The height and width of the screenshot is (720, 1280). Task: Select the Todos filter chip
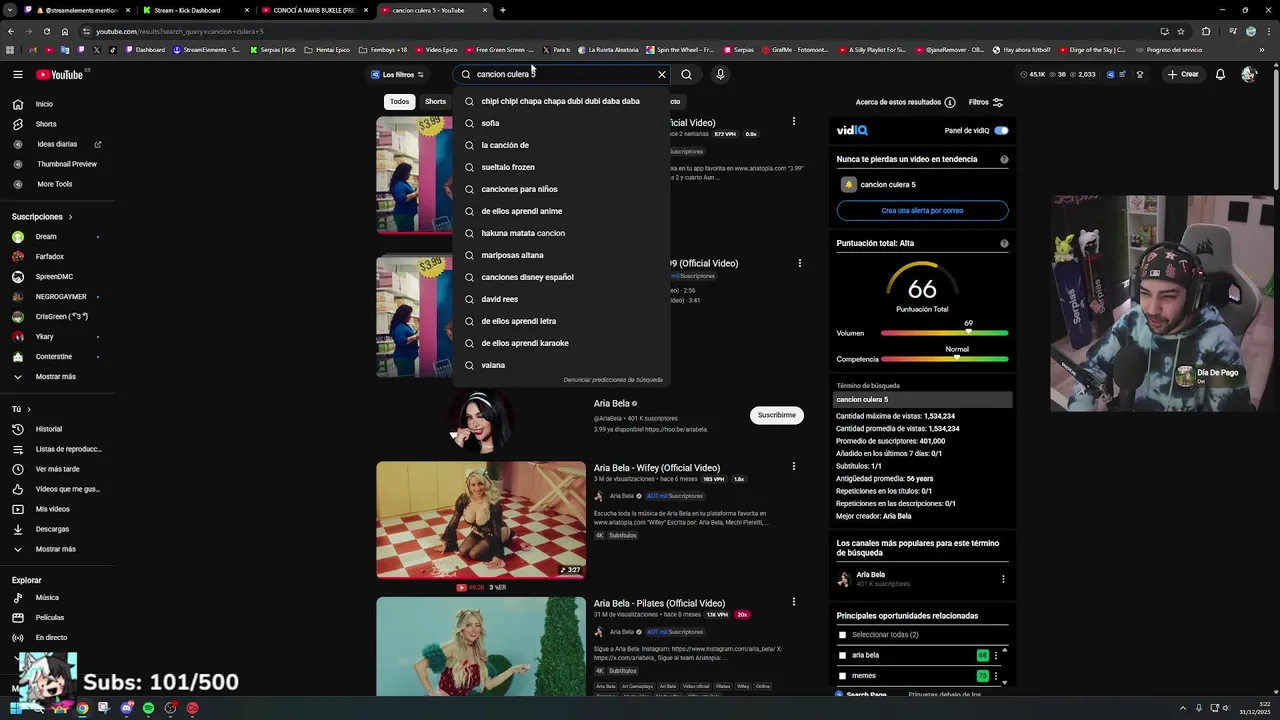click(399, 101)
